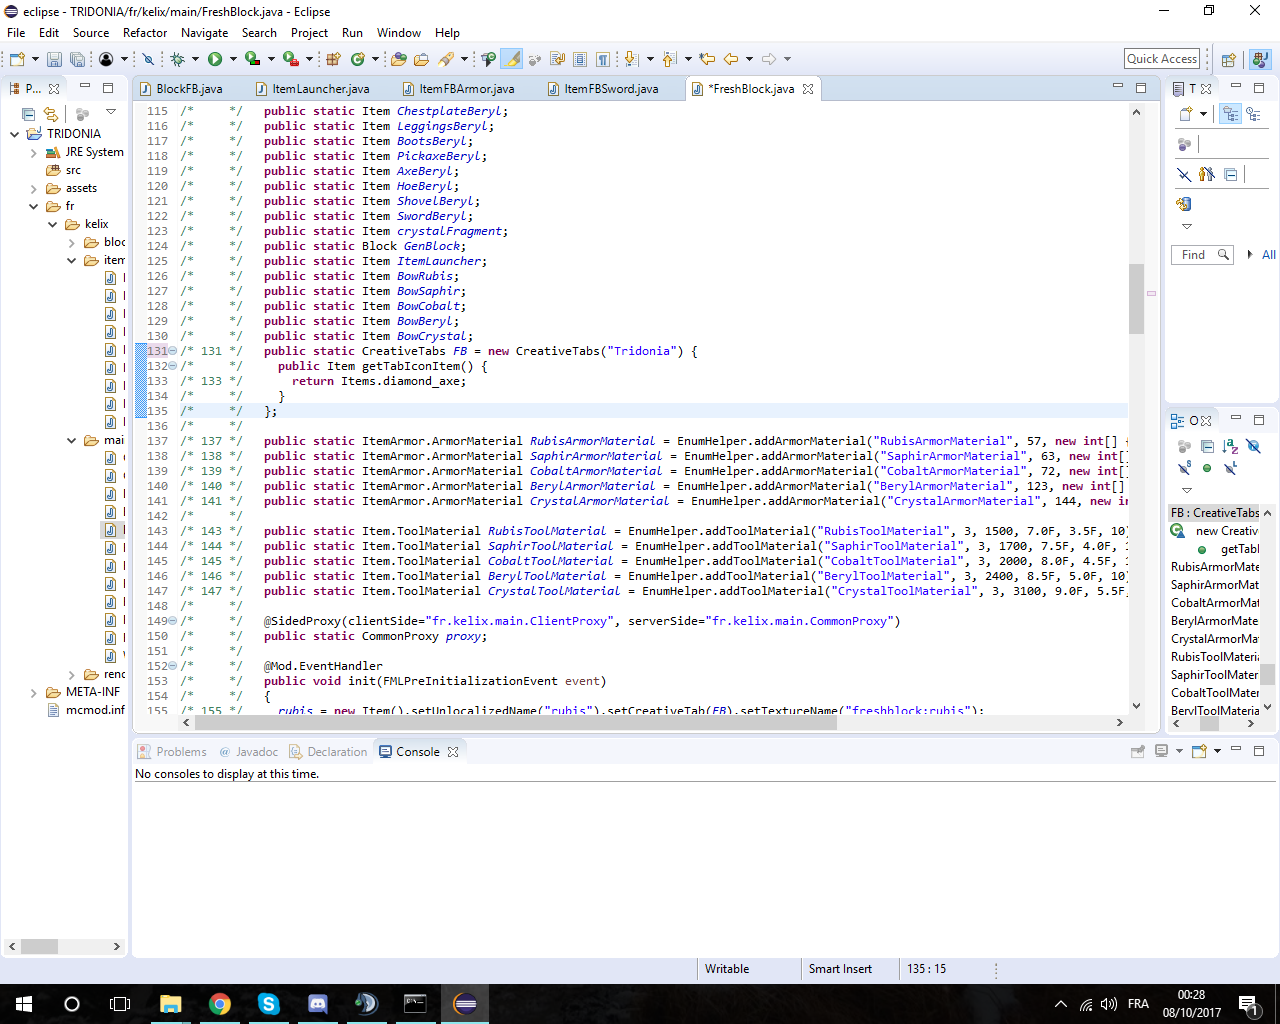Collapse the CreativeTabs fold at line 131
This screenshot has width=1280, height=1024.
coord(173,351)
